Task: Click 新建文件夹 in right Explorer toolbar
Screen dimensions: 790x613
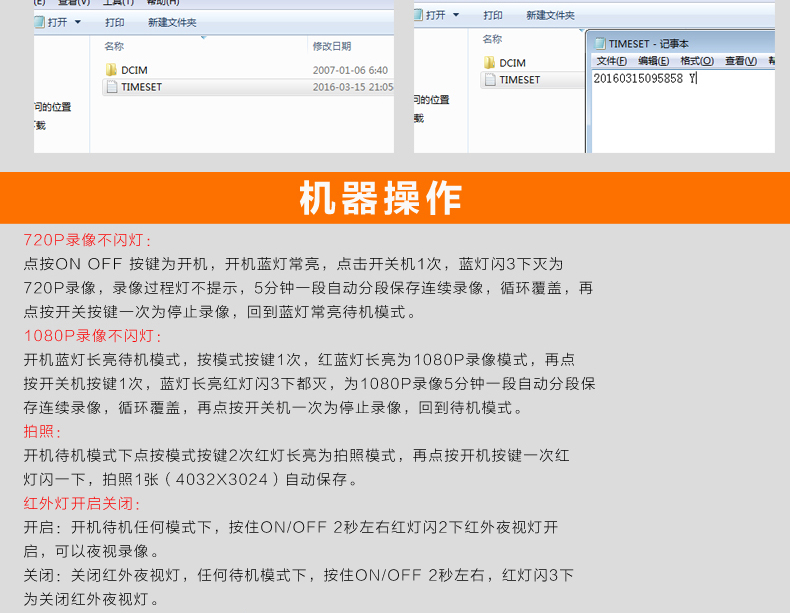Action: 550,16
